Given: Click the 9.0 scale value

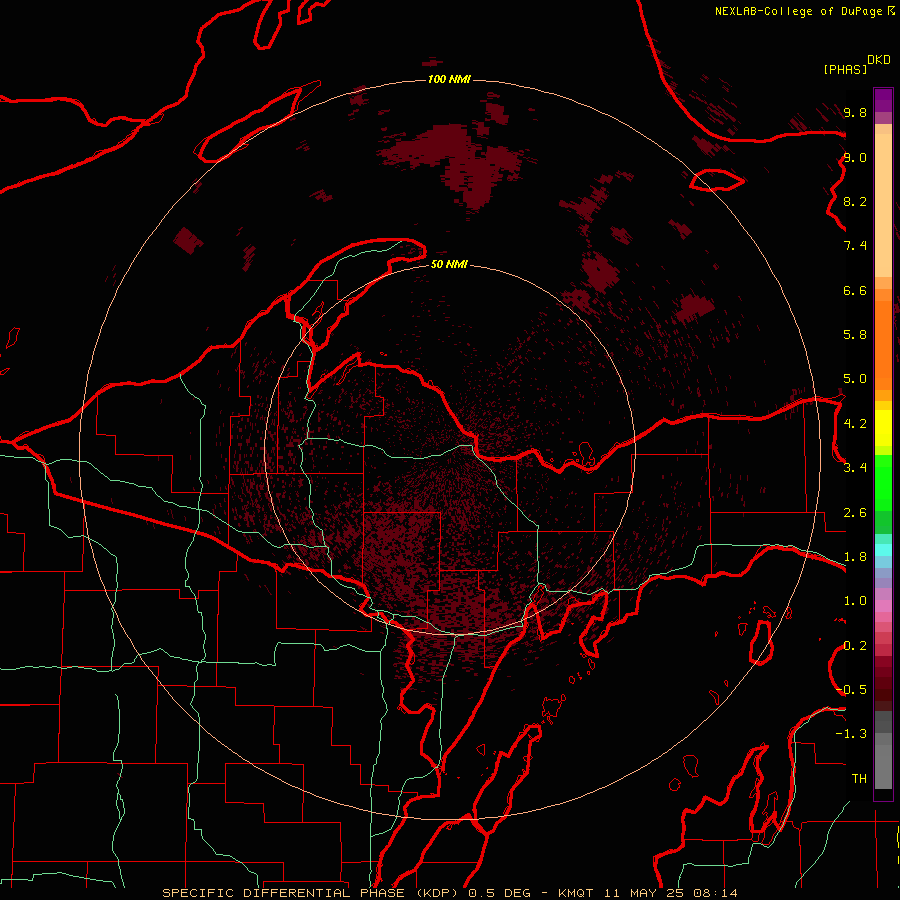Looking at the screenshot, I should [855, 157].
